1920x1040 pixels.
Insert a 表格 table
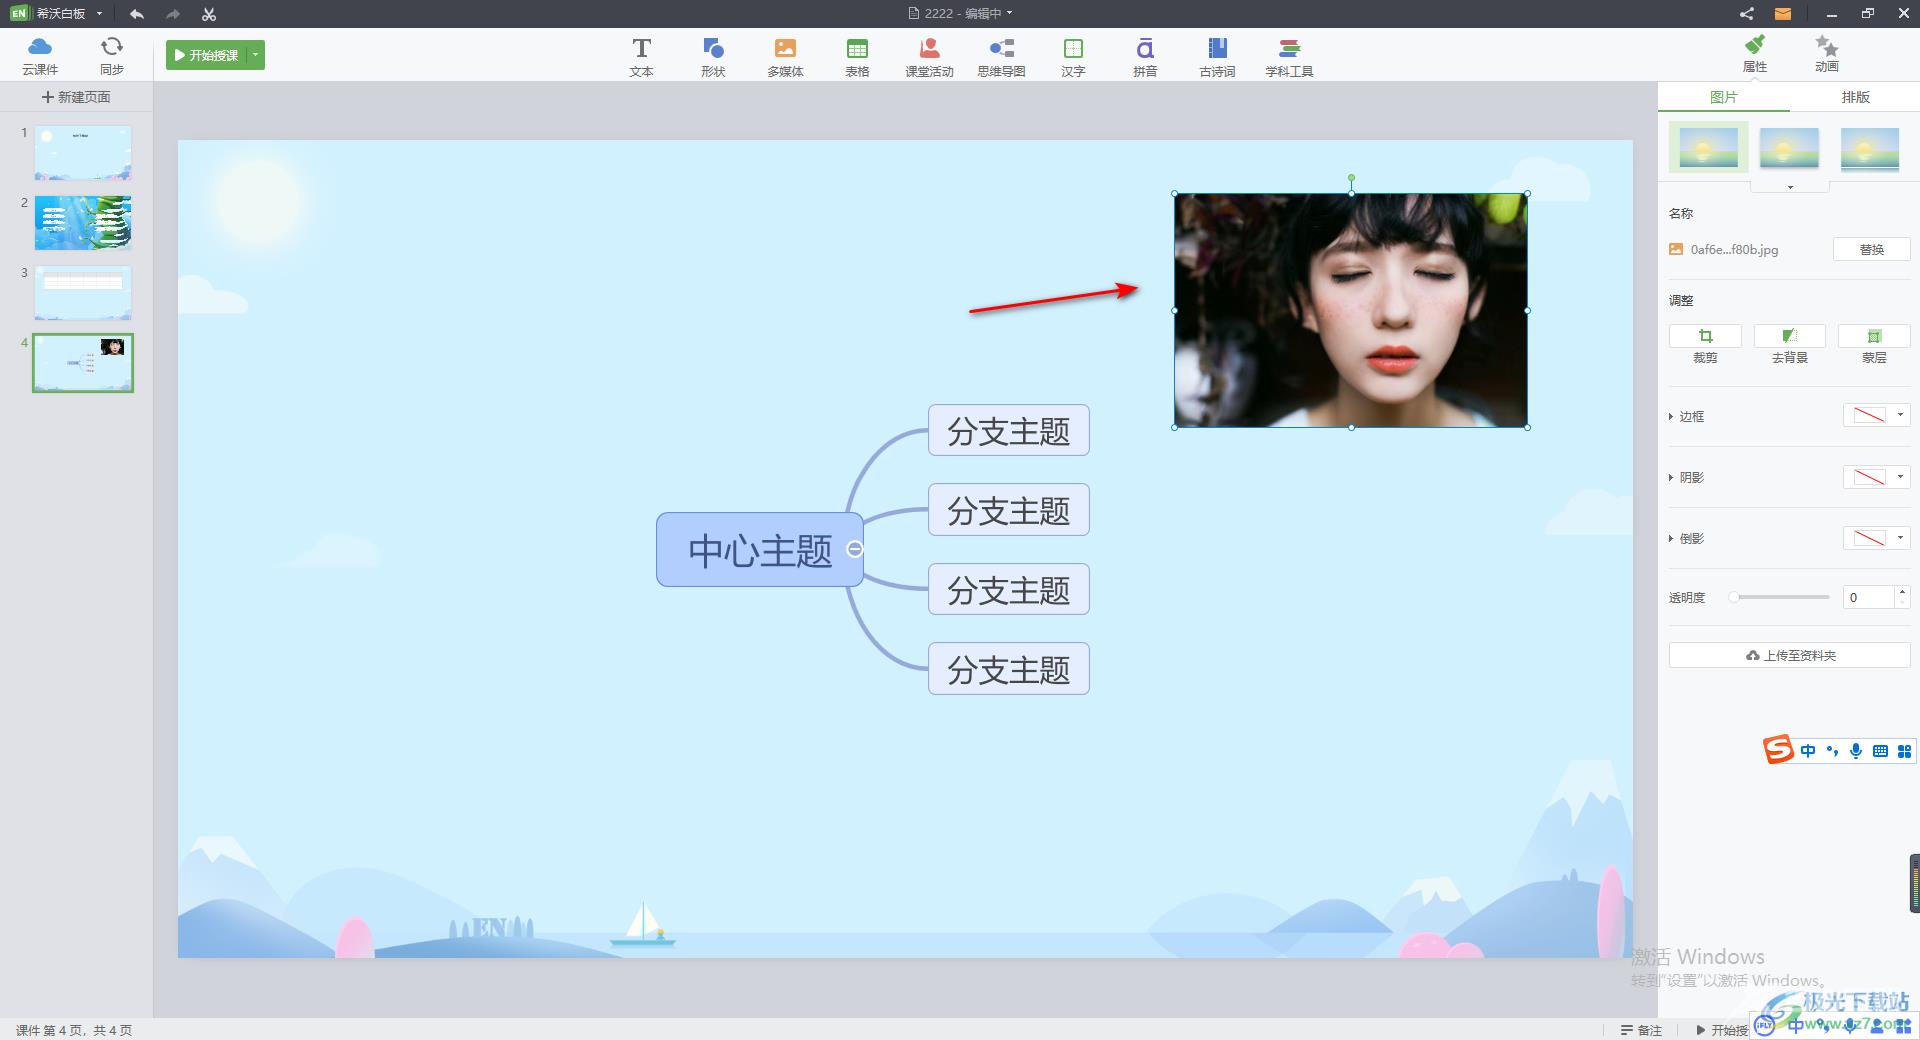point(857,56)
